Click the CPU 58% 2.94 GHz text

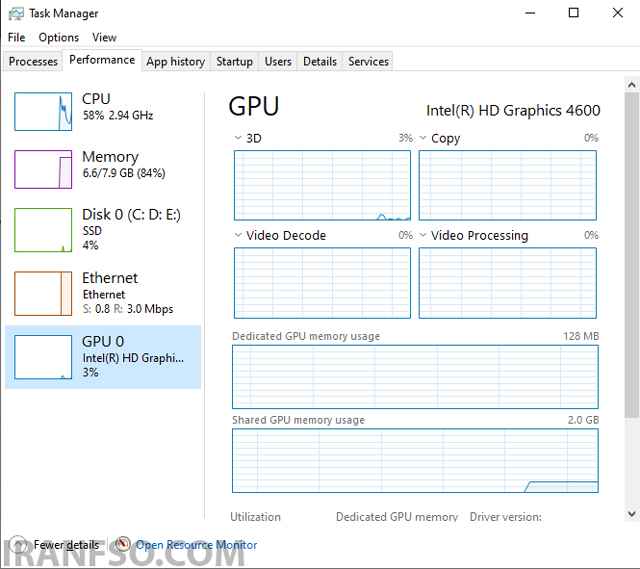[118, 116]
